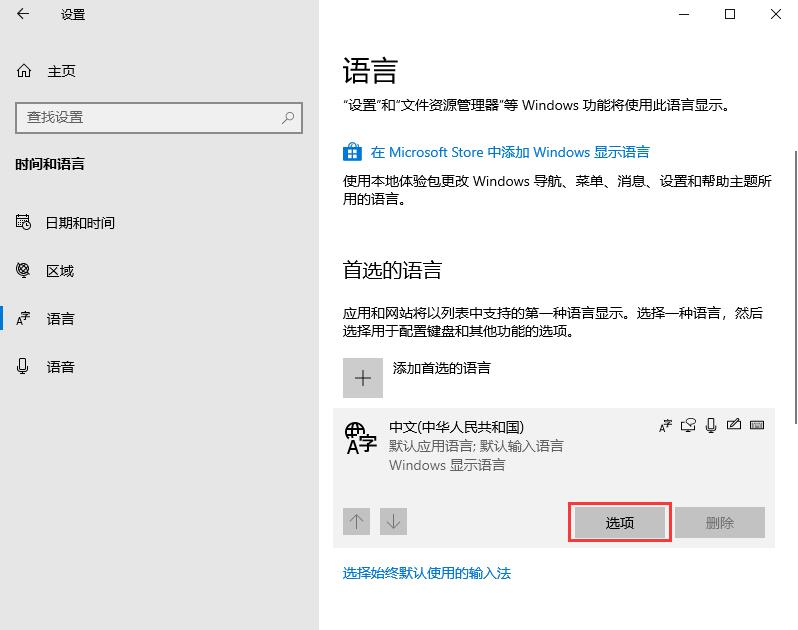Screen dimensions: 798x630
Task: Click the text-to-speech feature icon
Action: (x=688, y=426)
